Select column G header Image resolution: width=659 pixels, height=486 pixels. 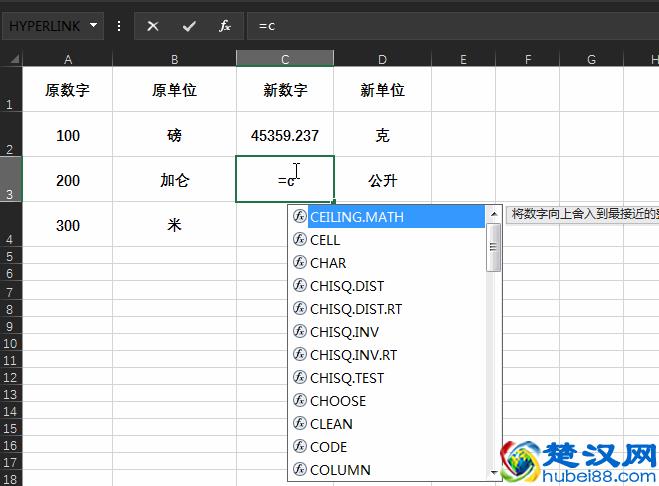(592, 59)
